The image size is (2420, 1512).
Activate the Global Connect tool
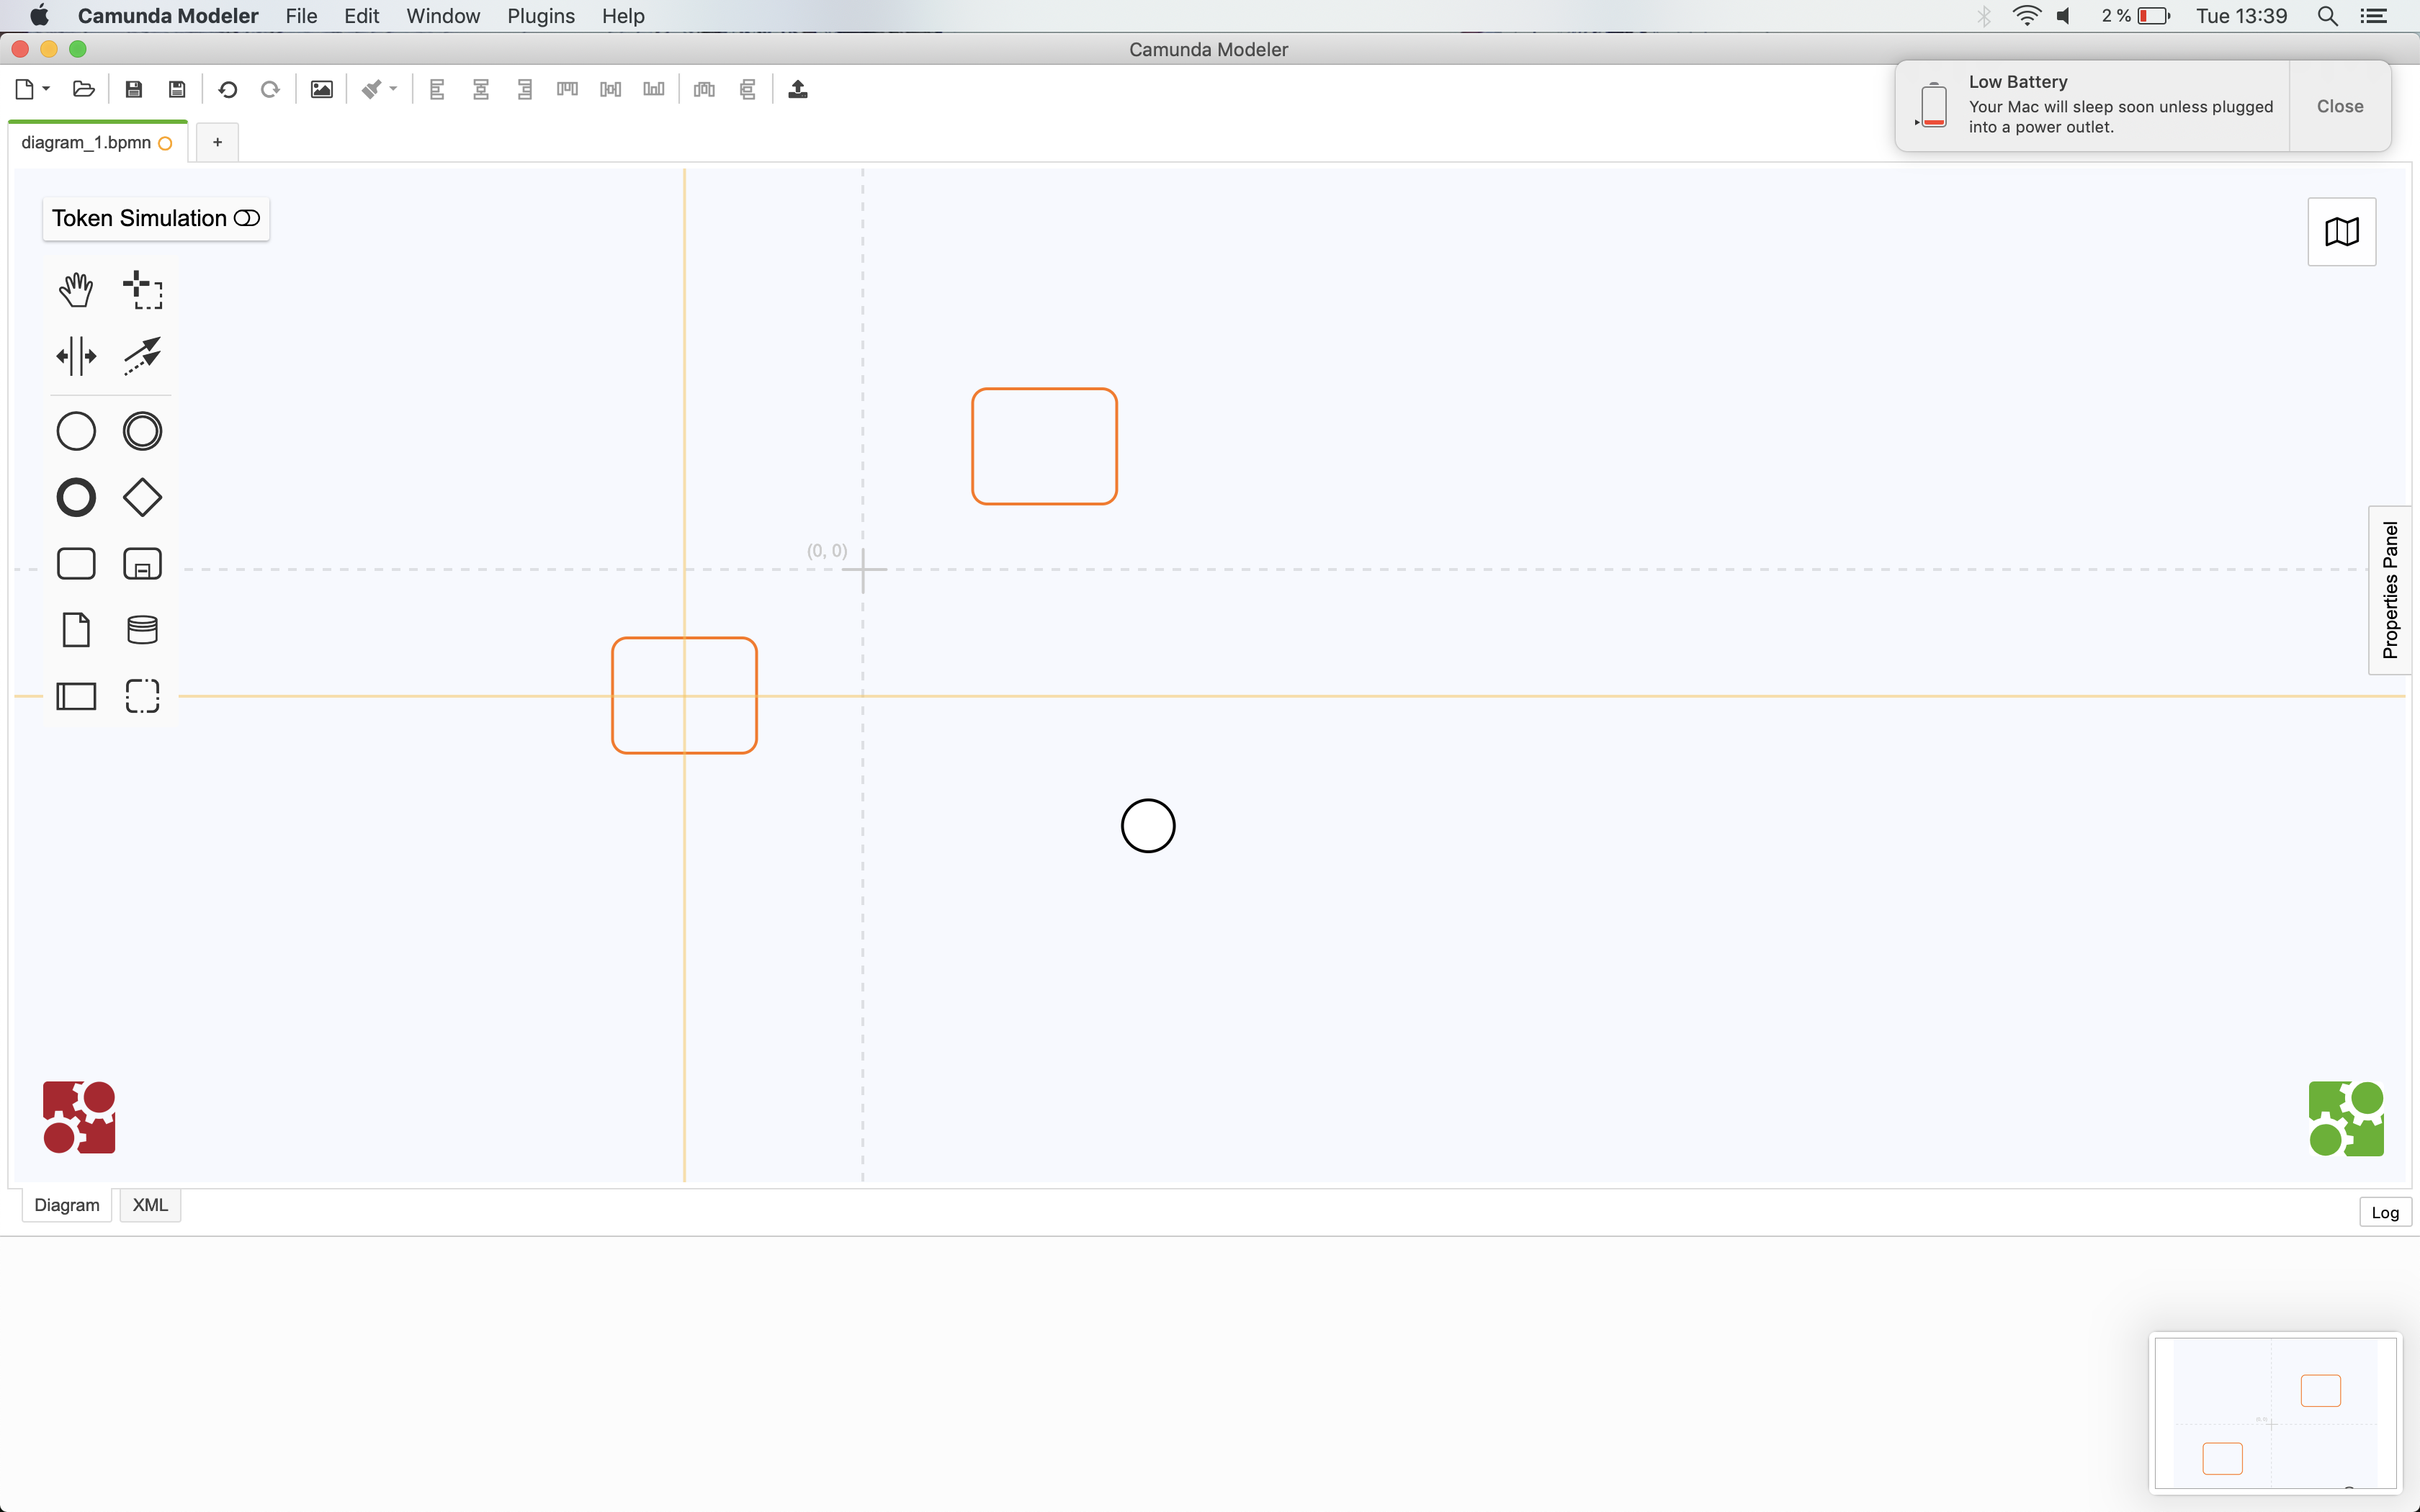click(142, 355)
